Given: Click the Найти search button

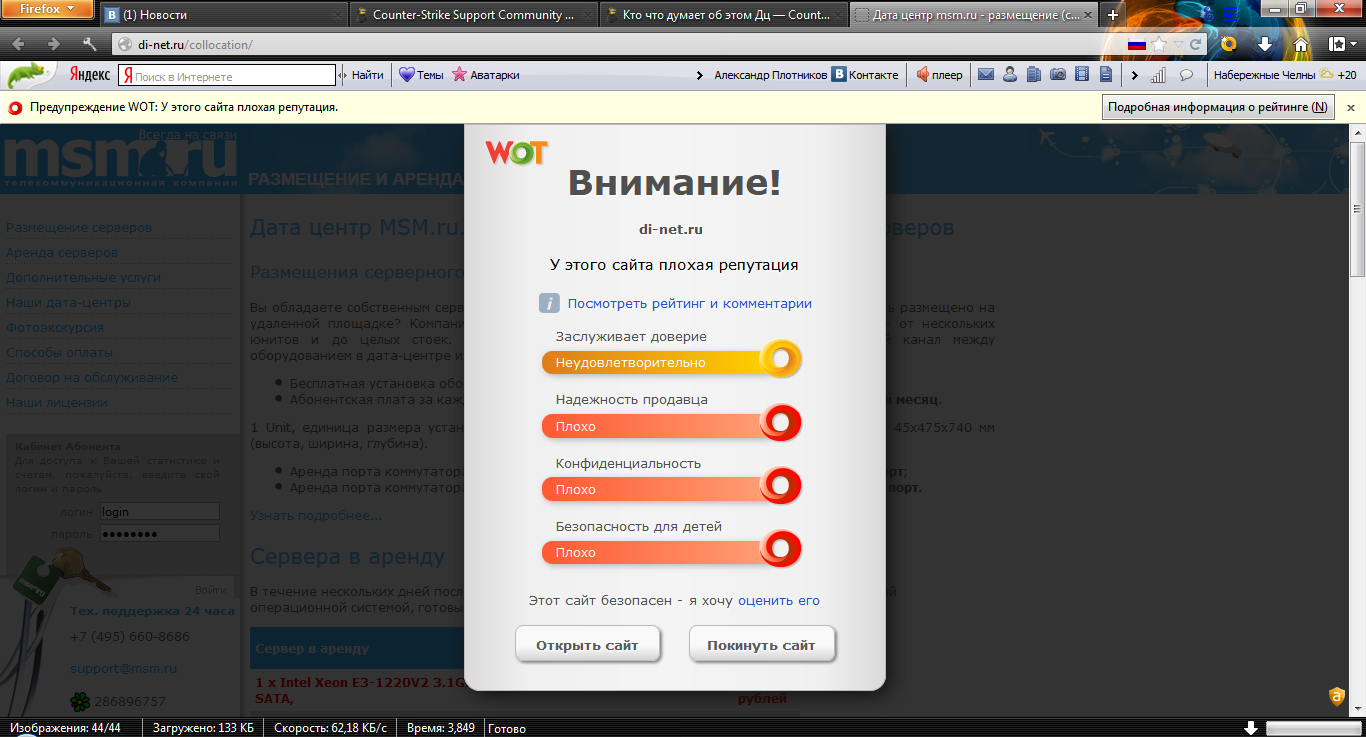Looking at the screenshot, I should point(367,75).
